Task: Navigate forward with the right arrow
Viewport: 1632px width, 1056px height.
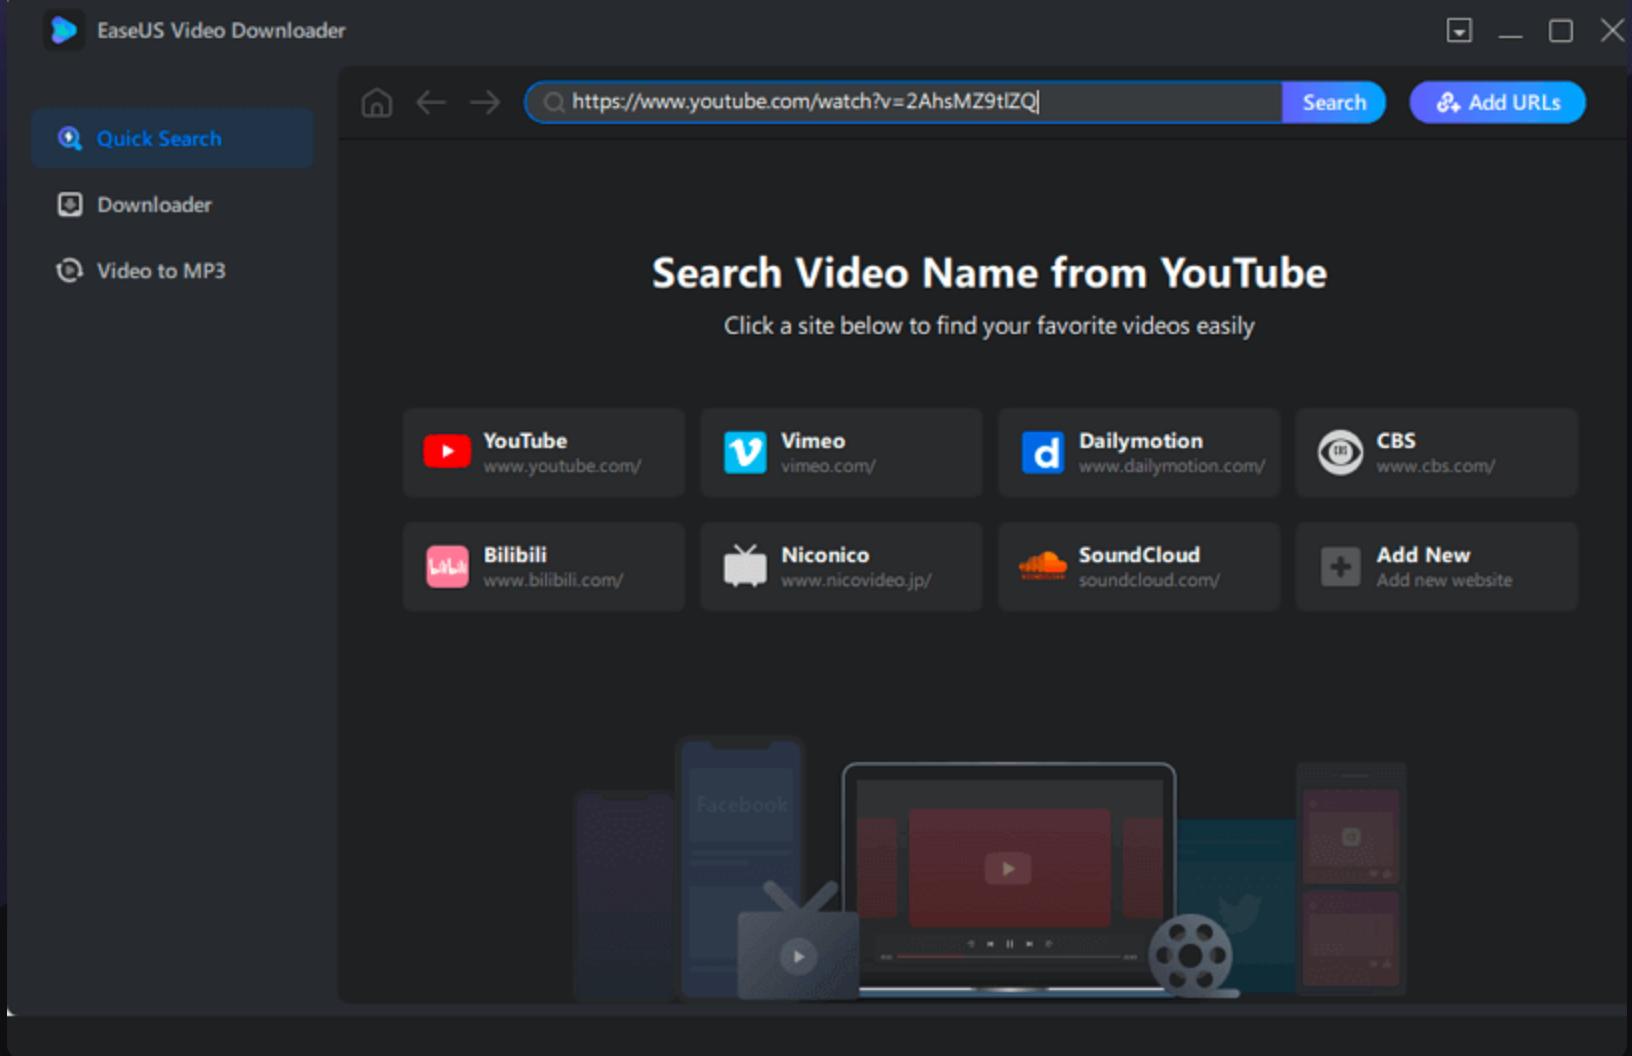Action: coord(485,102)
